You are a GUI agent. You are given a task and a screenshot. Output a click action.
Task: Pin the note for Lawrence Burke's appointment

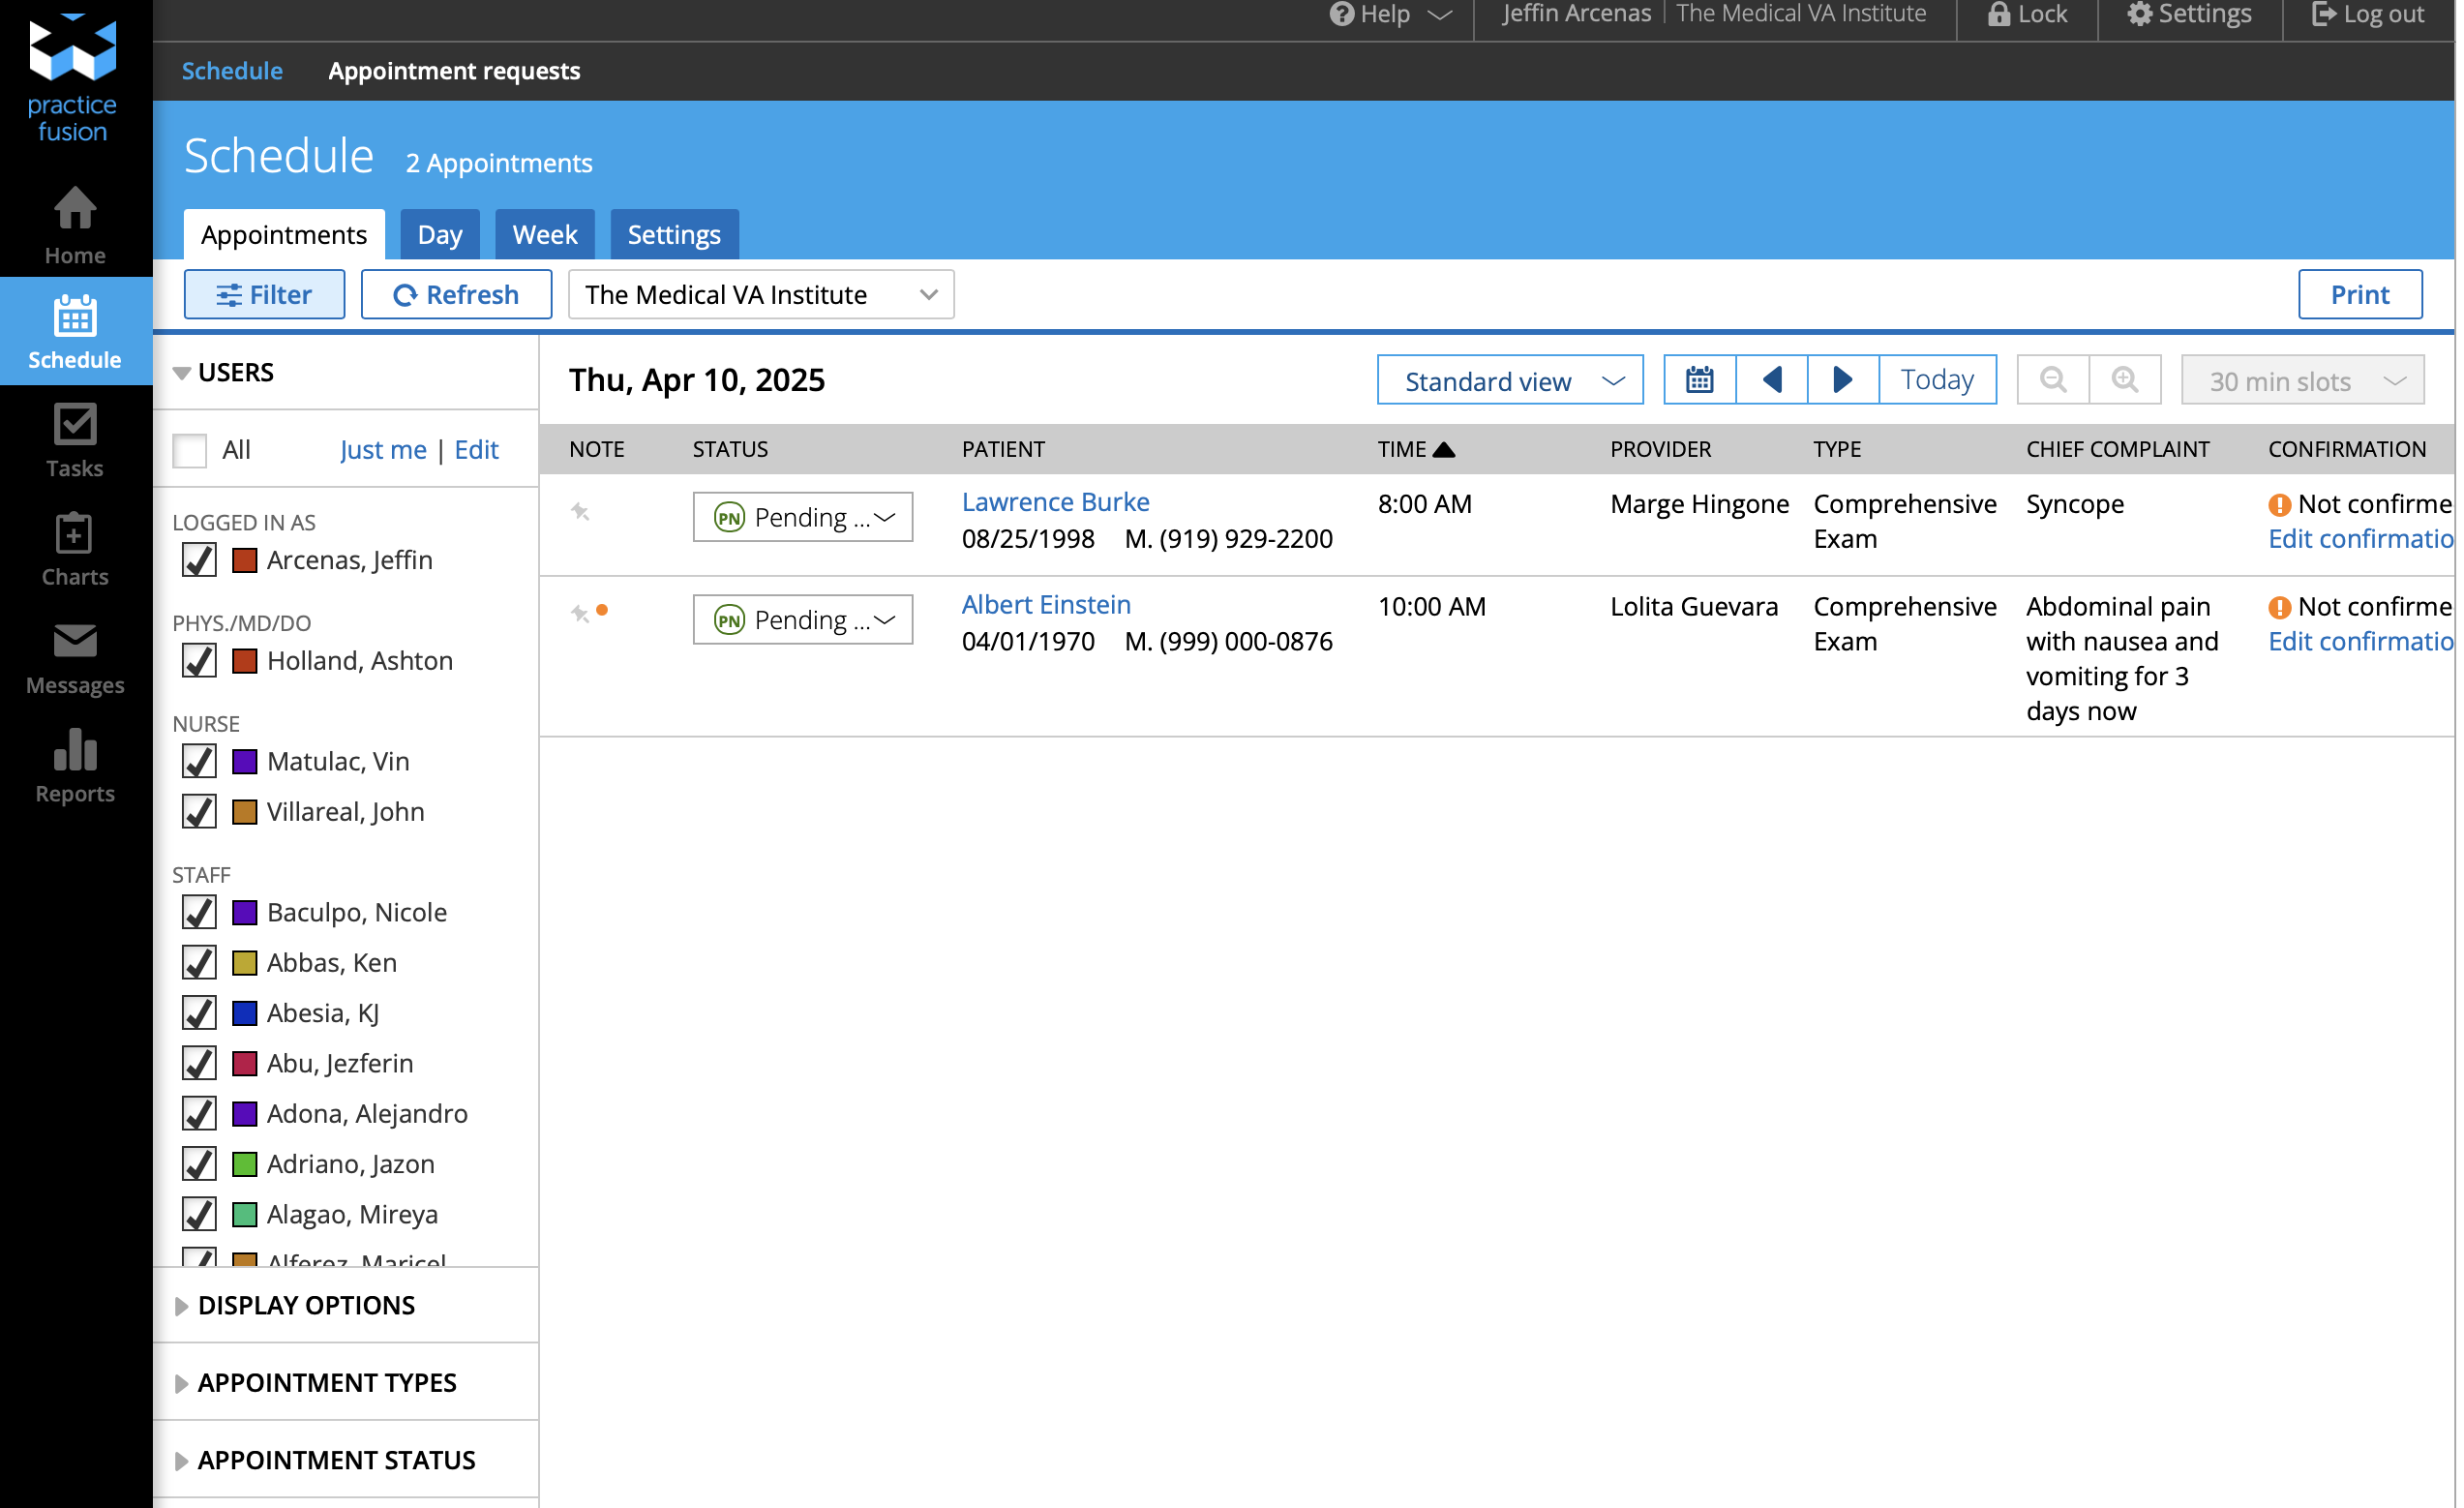coord(580,513)
